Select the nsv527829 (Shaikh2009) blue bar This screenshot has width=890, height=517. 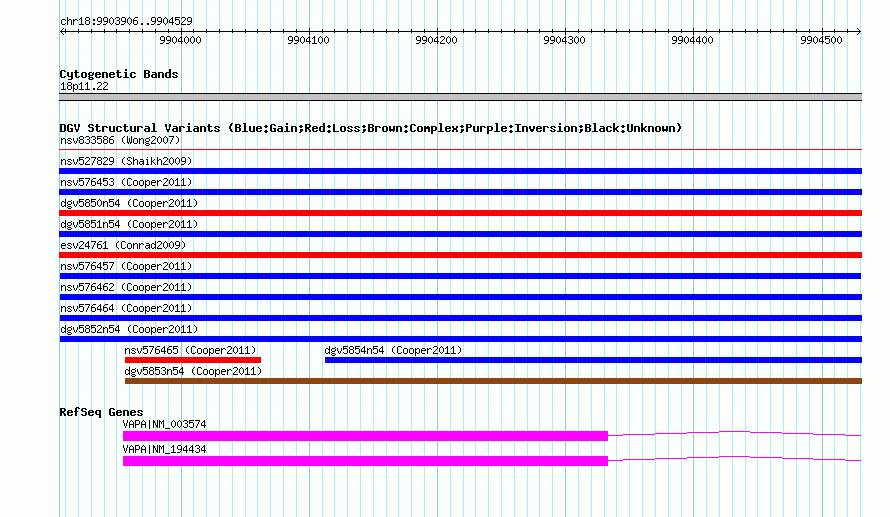click(460, 171)
